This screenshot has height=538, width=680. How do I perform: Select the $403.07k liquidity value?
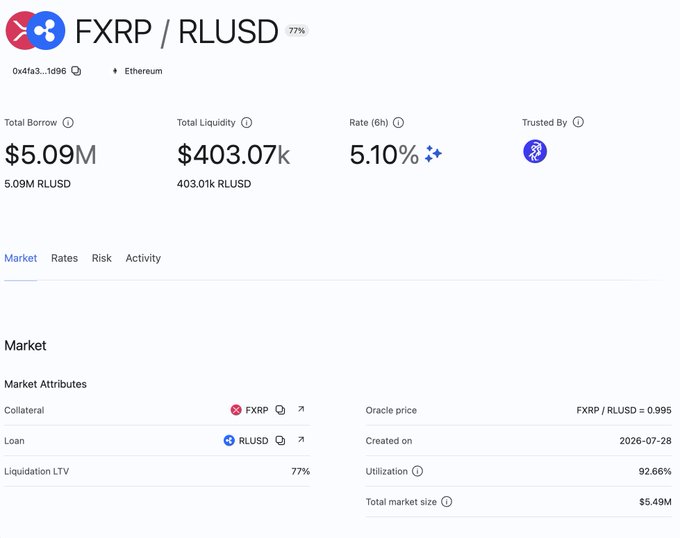[x=233, y=155]
